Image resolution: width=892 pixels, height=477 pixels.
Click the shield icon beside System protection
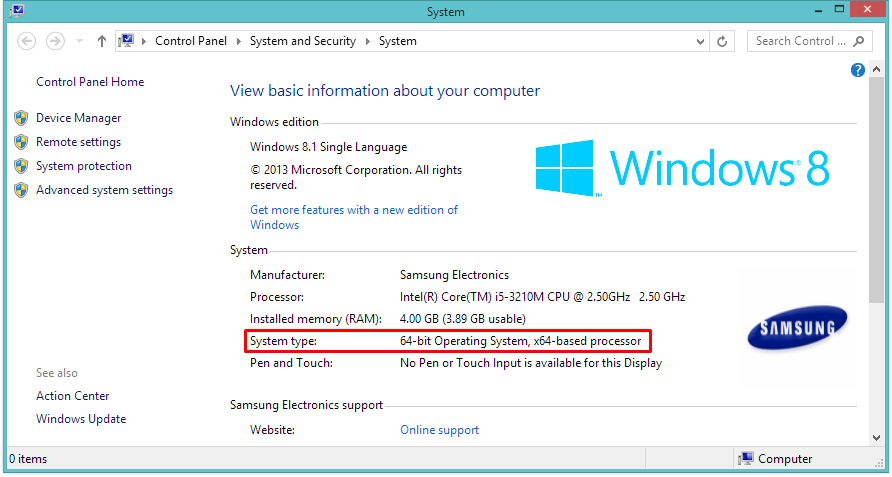[21, 166]
